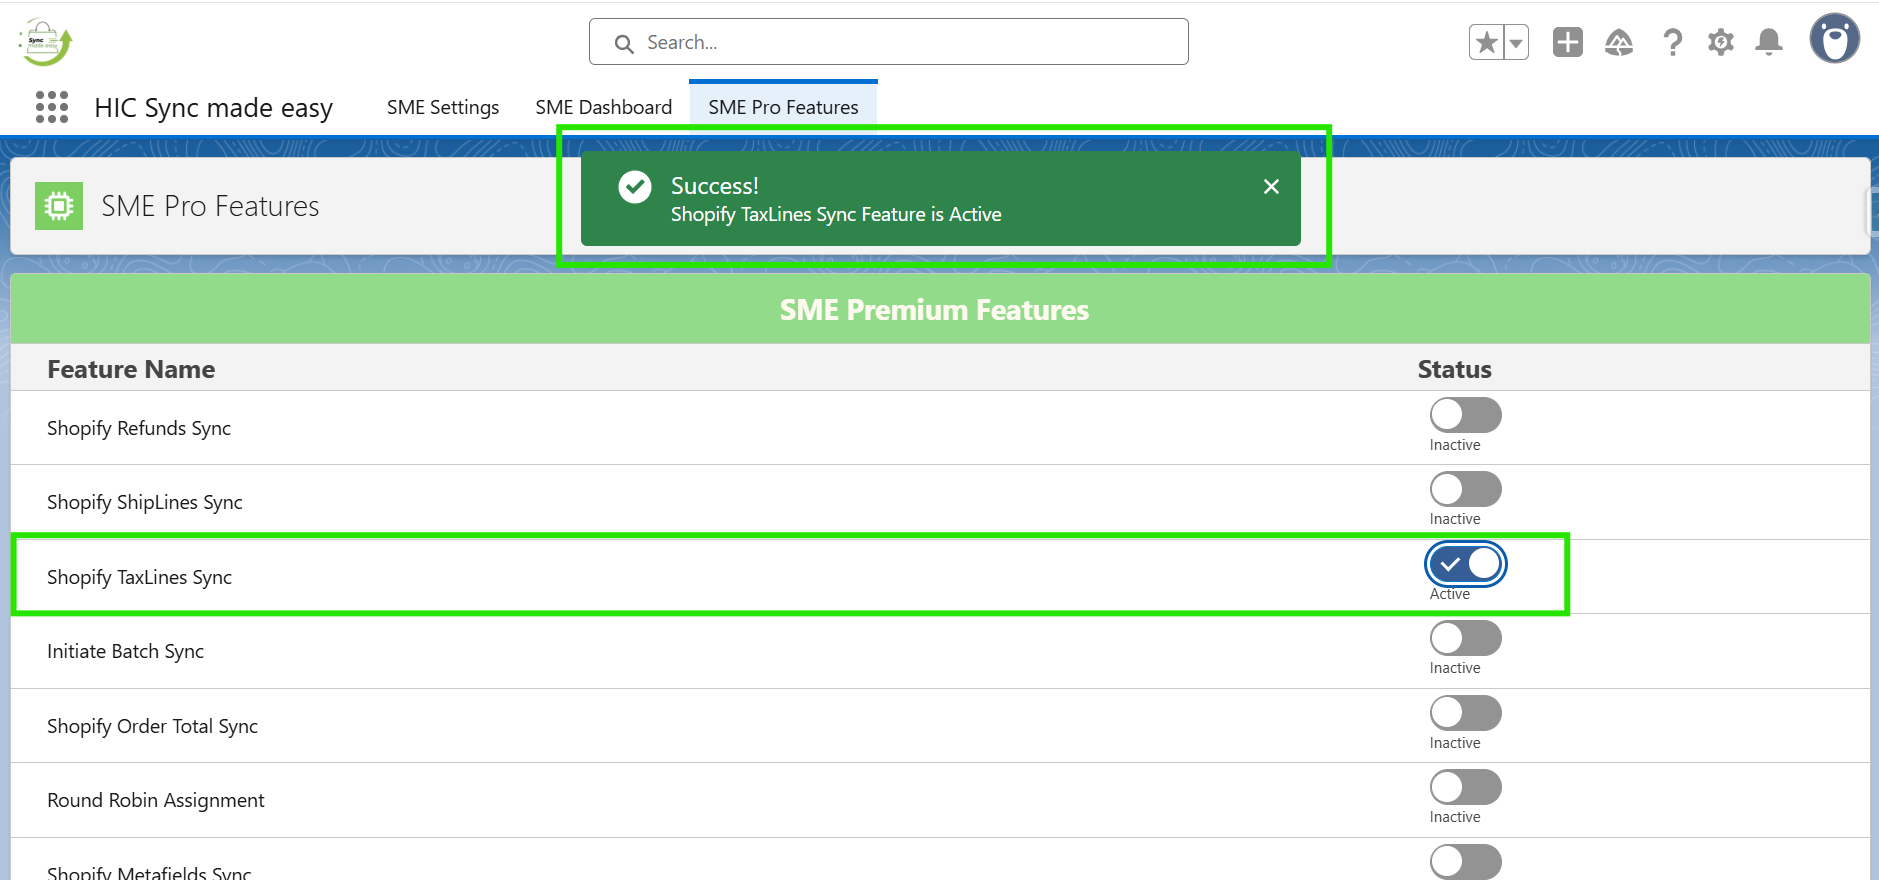Open the notifications bell
Image resolution: width=1879 pixels, height=880 pixels.
(x=1769, y=42)
